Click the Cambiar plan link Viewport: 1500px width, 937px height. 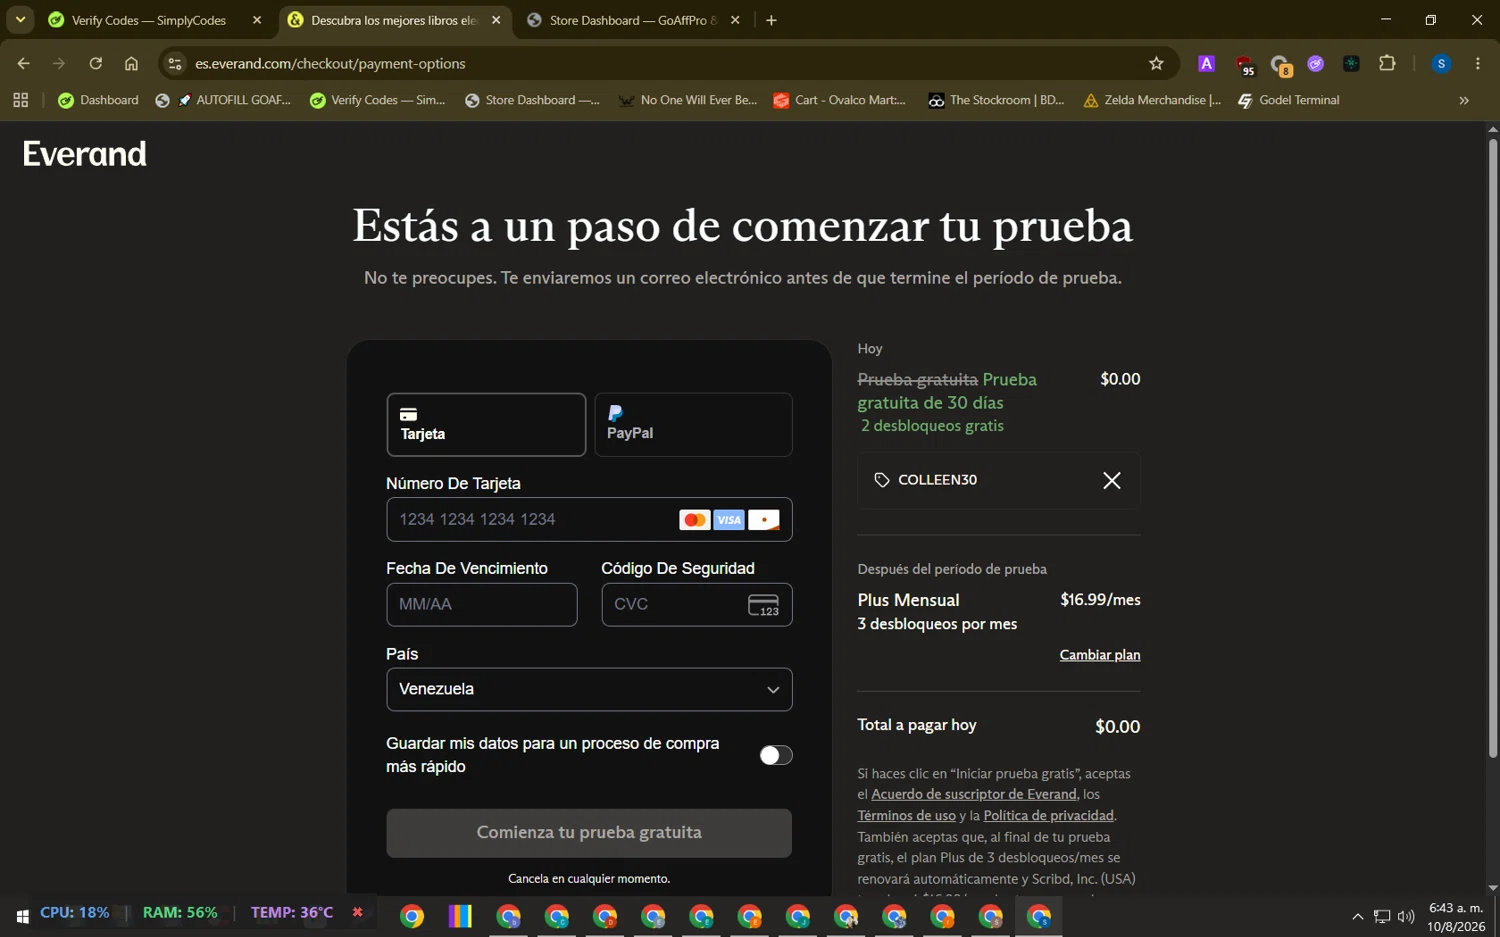[1100, 655]
